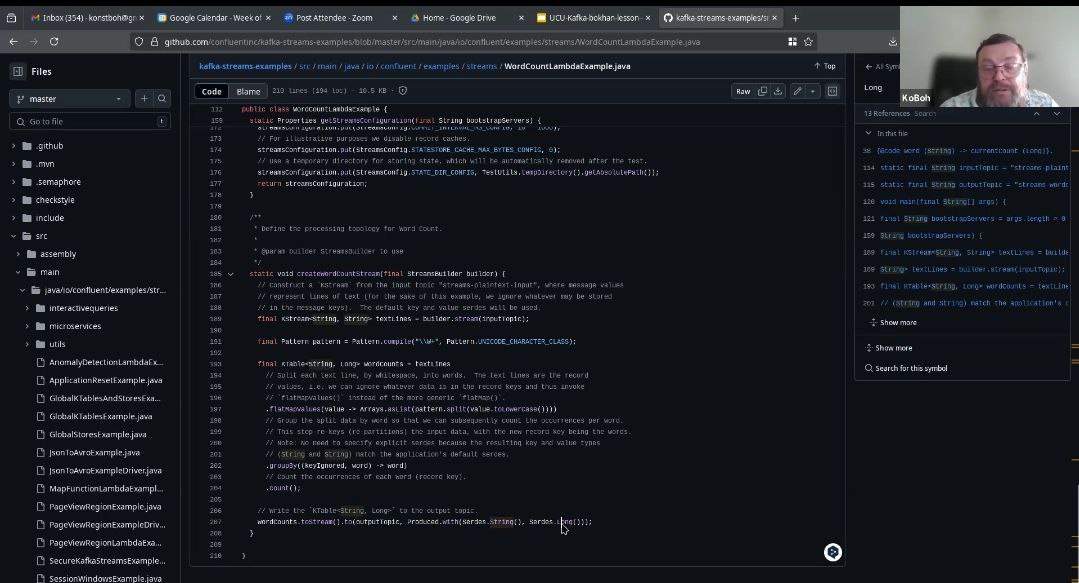
Task: Jump to previous reference chevron
Action: point(1036,114)
